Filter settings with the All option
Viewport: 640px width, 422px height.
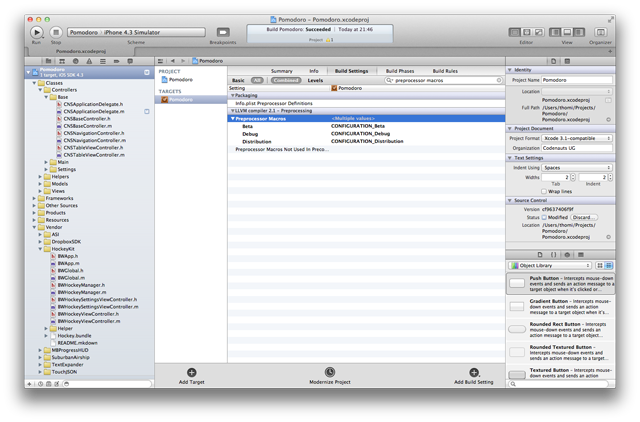click(257, 80)
